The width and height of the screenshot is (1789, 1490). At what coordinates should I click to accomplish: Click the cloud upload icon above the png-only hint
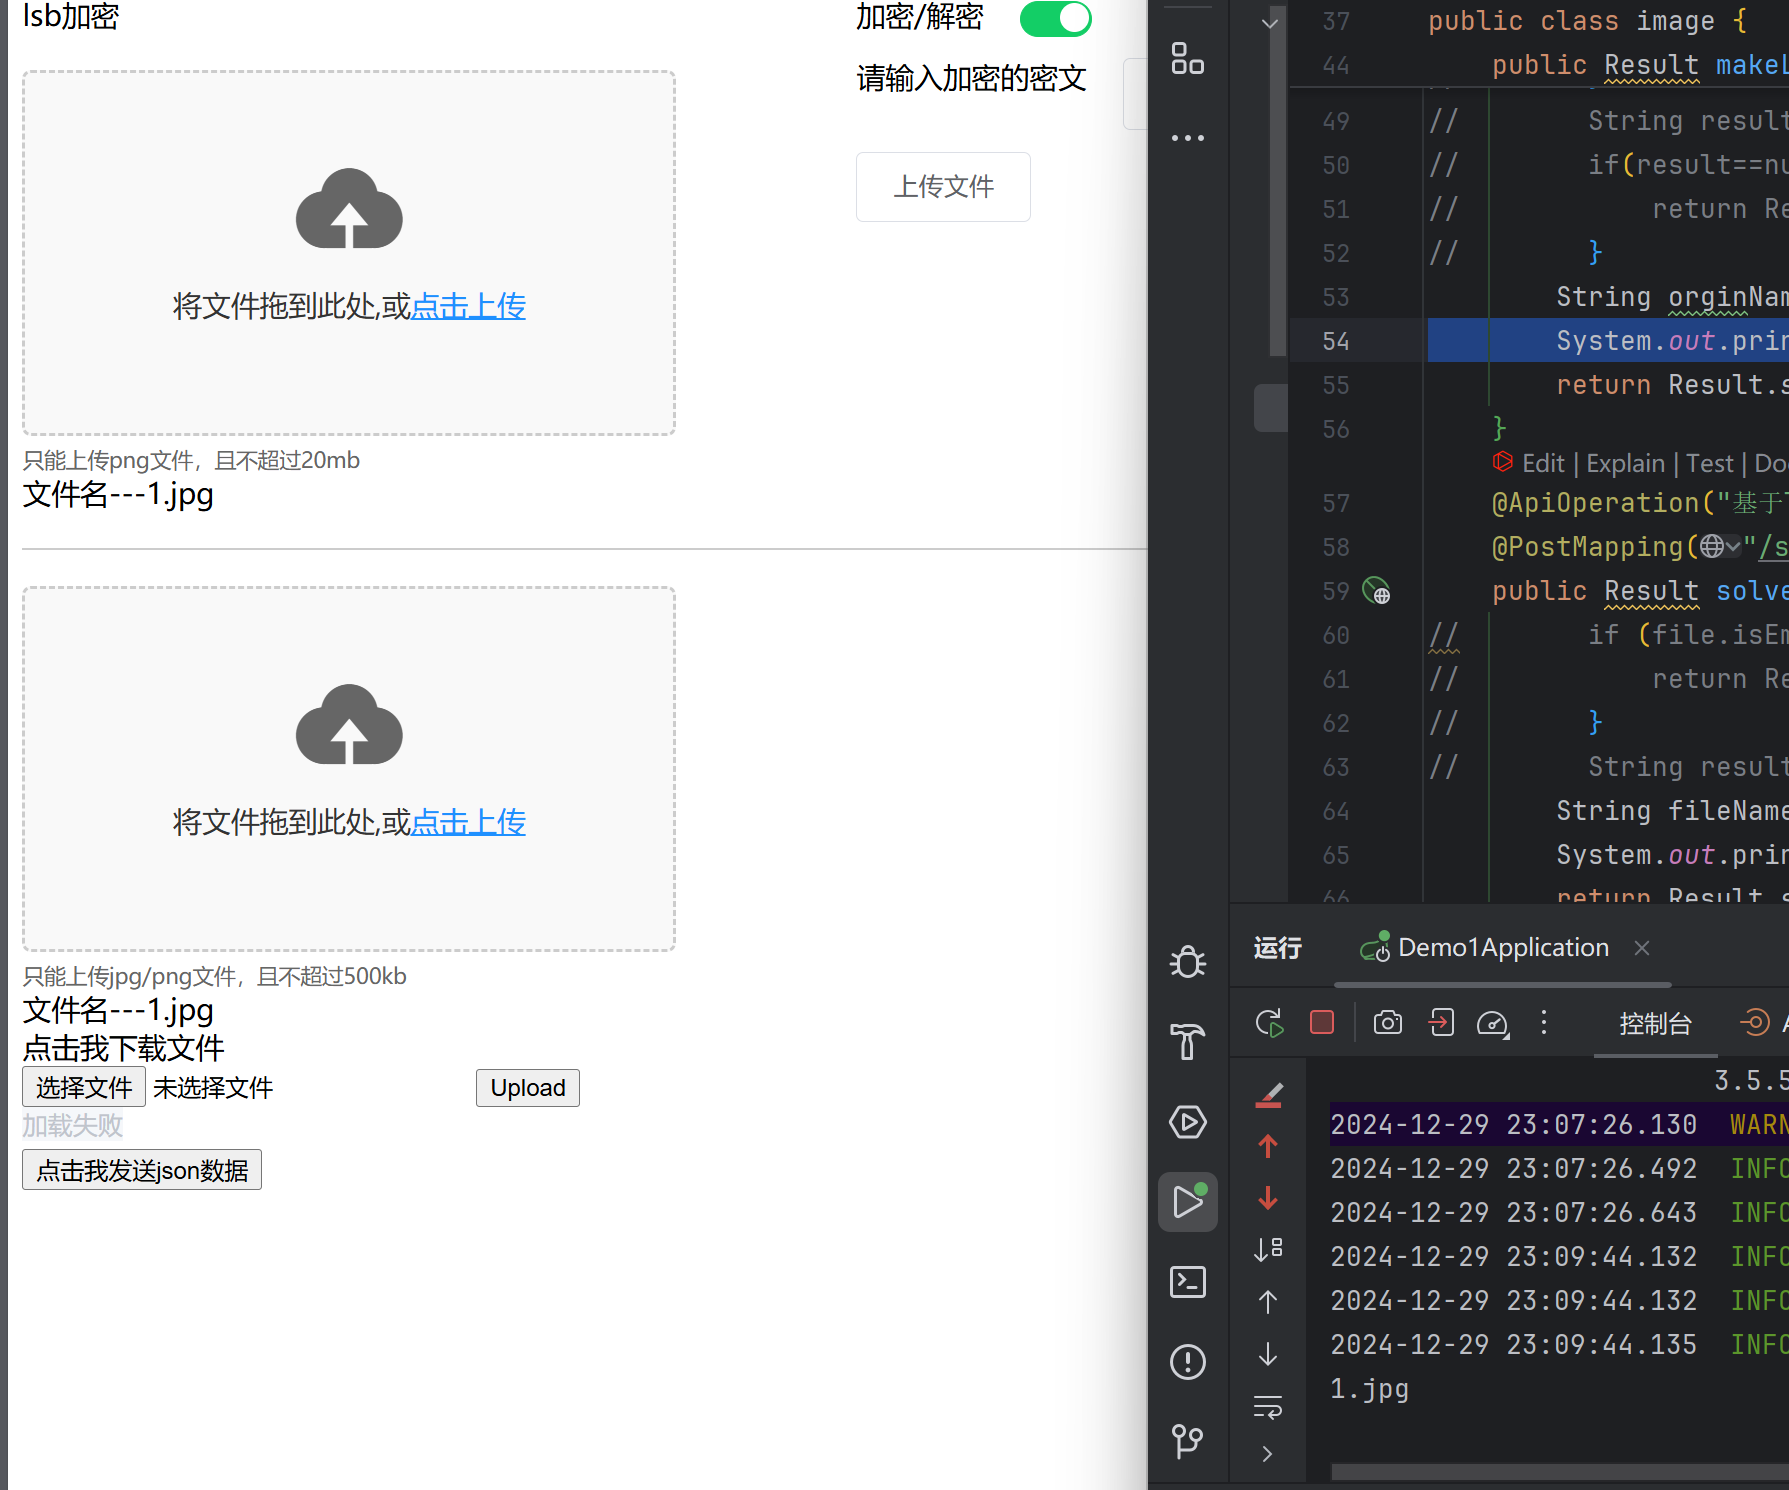pyautogui.click(x=349, y=208)
